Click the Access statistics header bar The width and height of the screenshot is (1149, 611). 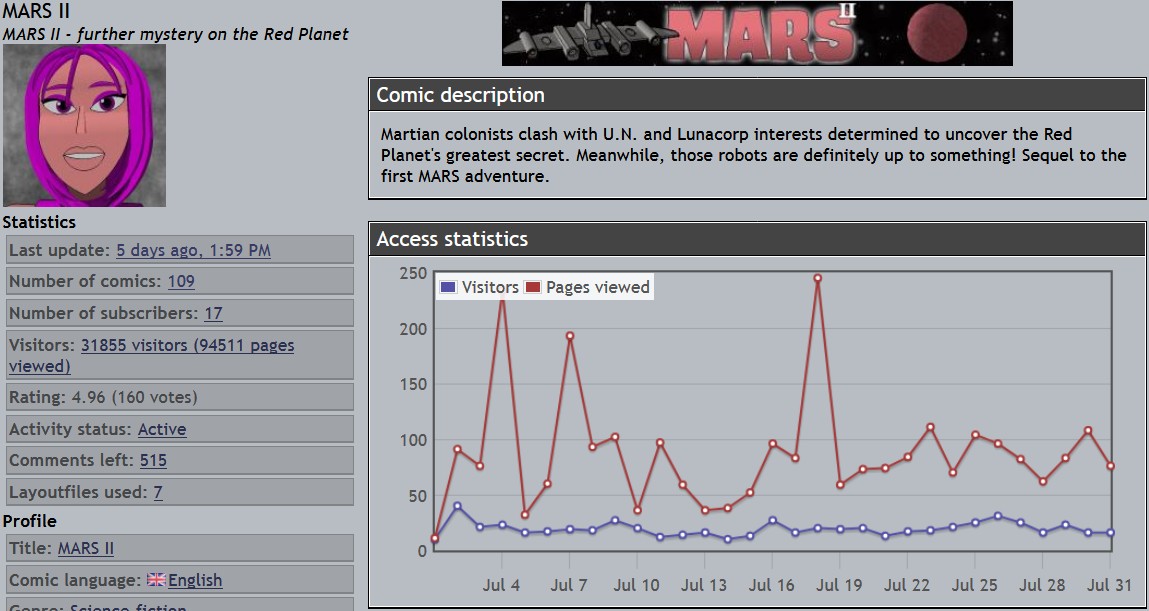tap(757, 239)
